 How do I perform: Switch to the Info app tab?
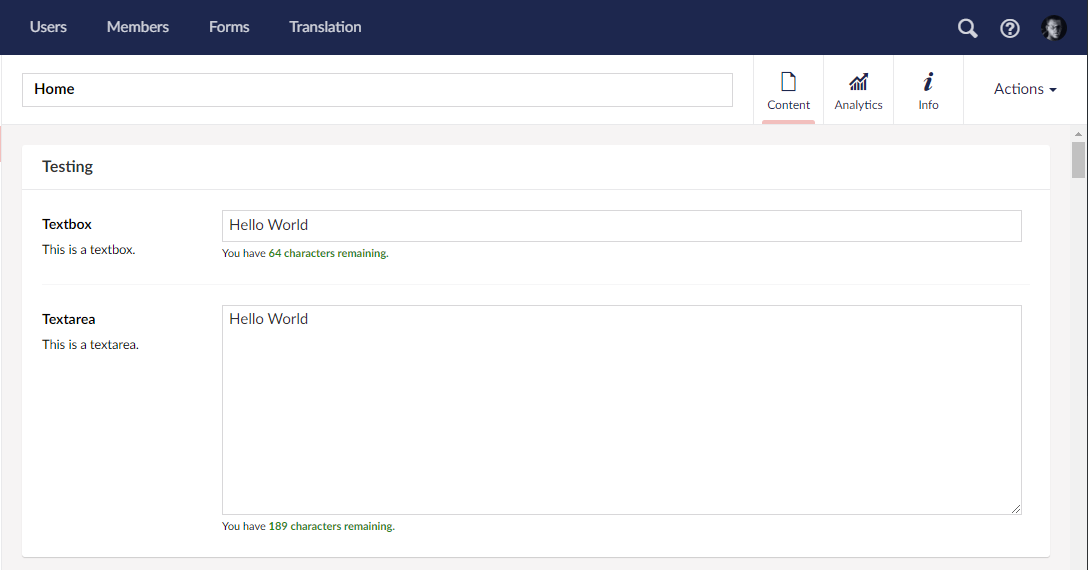click(x=928, y=90)
